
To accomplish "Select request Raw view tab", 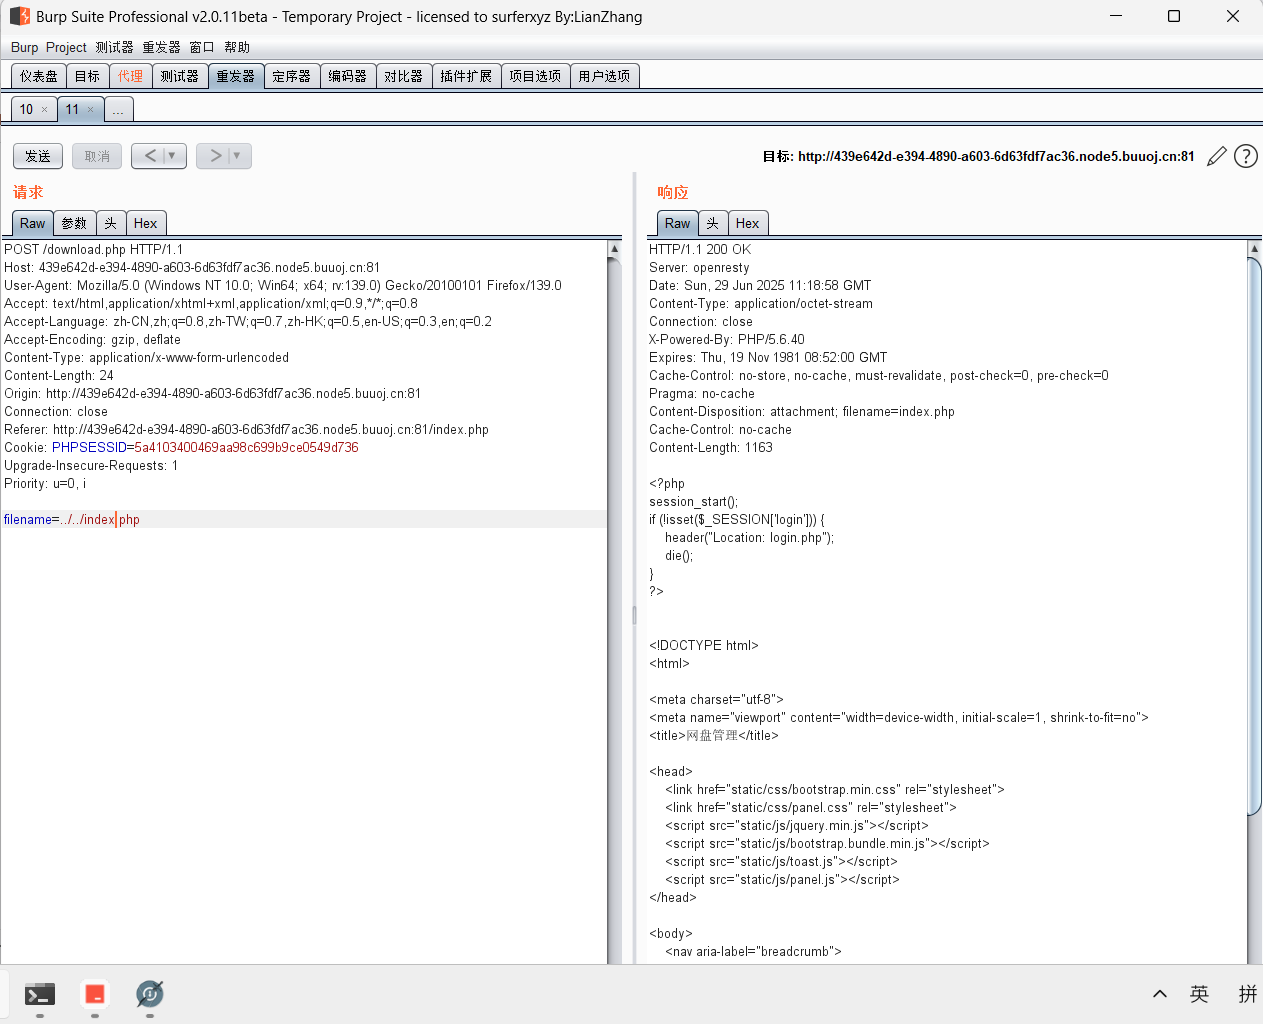I will coord(32,223).
